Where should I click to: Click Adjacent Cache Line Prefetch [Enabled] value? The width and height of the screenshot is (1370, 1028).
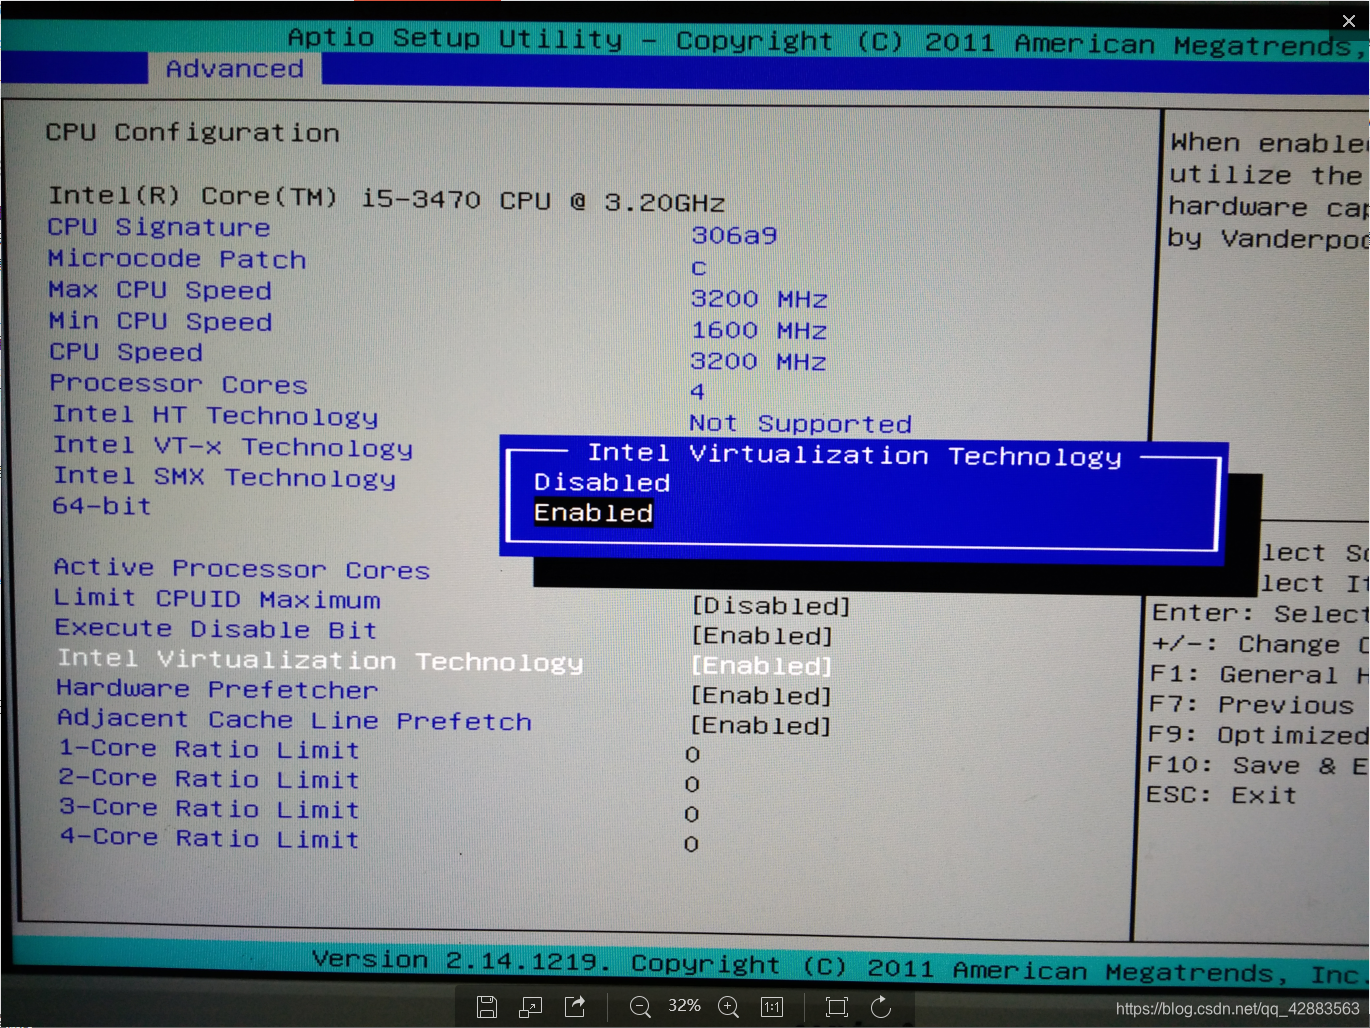(x=762, y=726)
